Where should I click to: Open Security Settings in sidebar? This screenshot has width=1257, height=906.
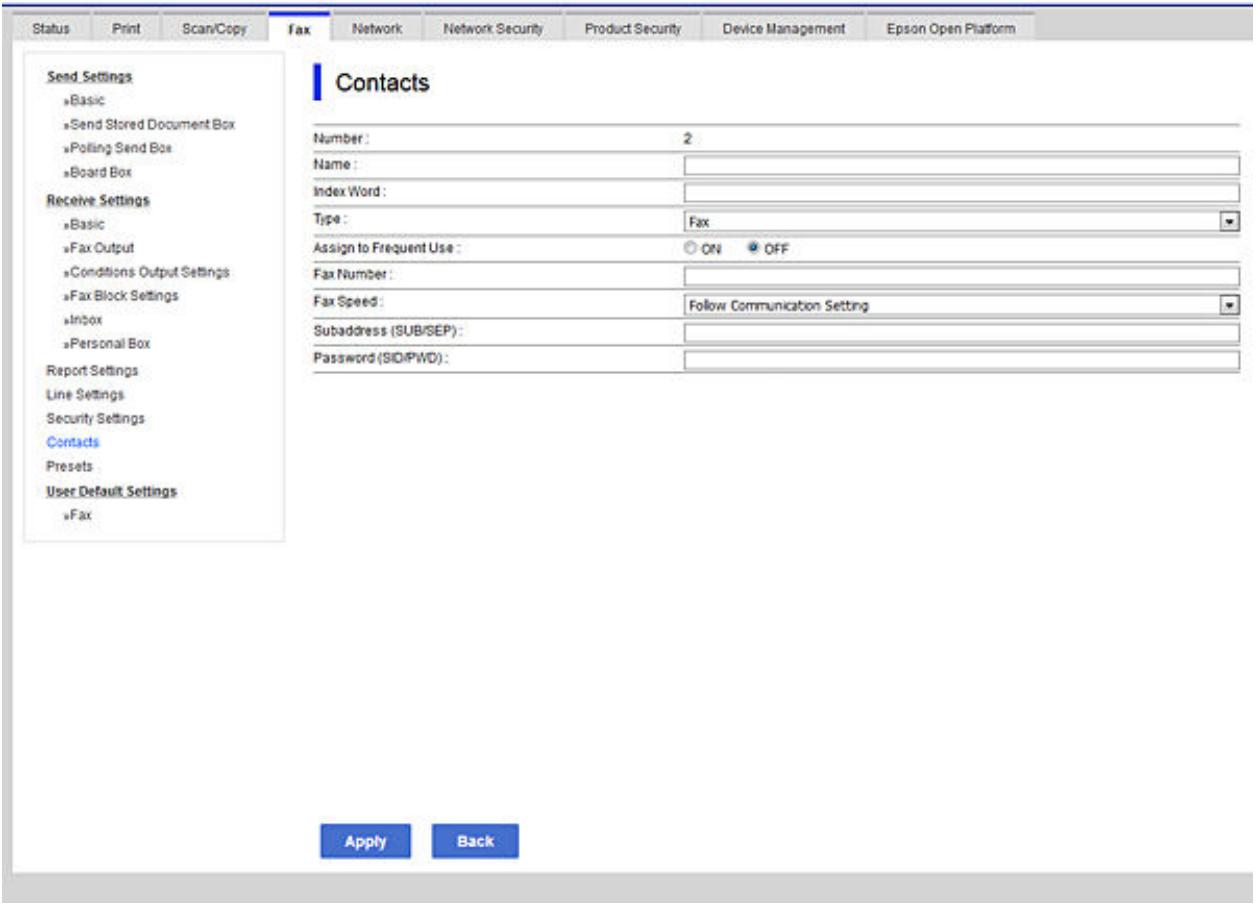95,417
